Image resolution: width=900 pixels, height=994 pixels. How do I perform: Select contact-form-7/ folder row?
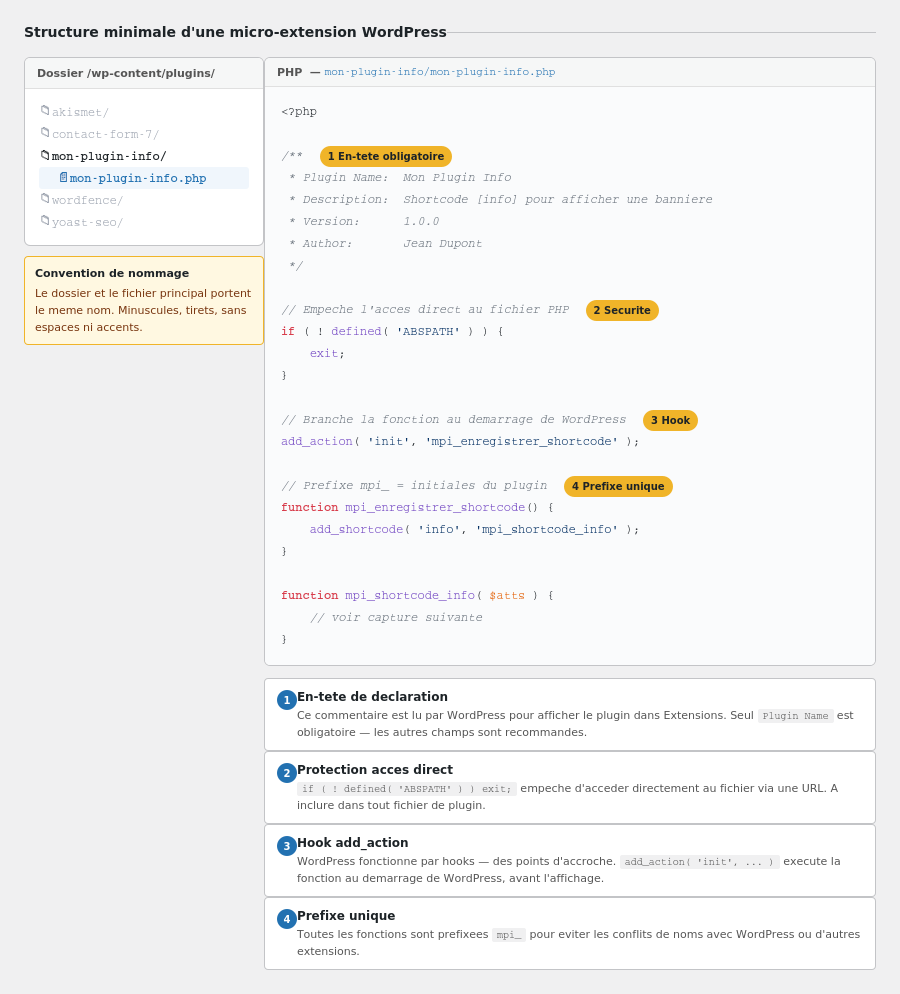tap(144, 134)
